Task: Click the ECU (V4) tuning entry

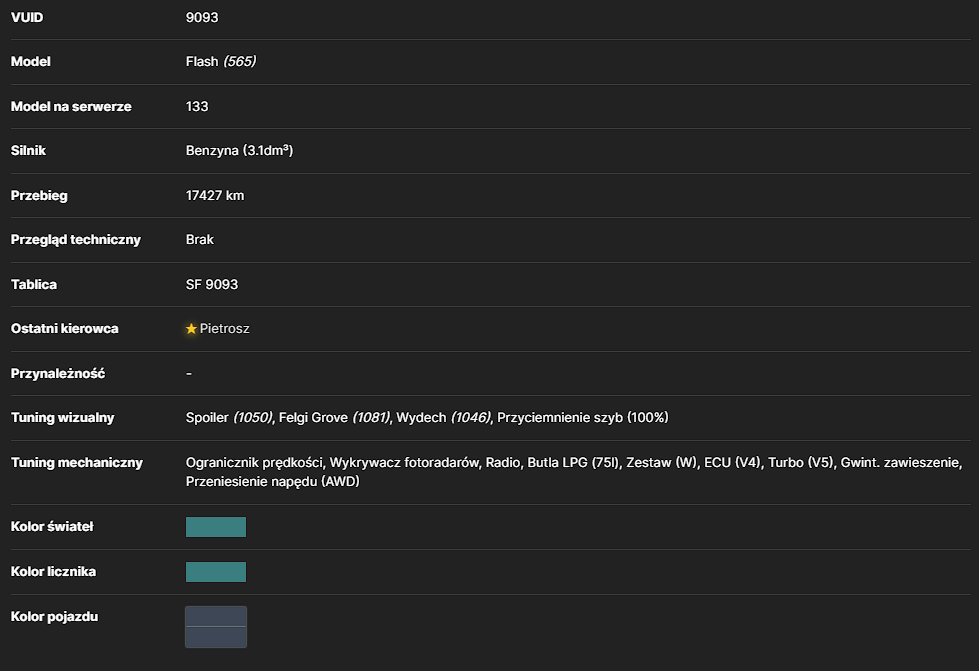Action: pos(732,463)
